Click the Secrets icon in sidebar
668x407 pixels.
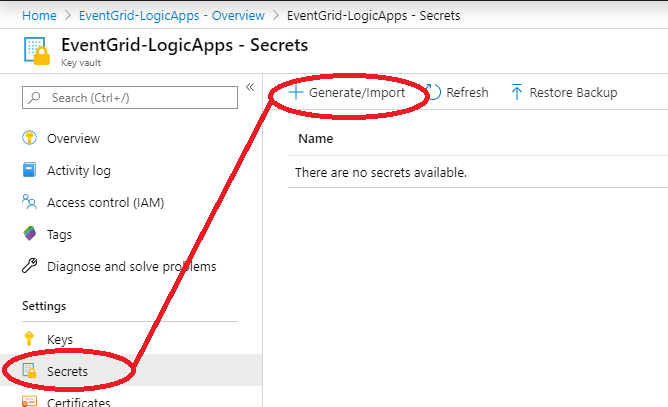[29, 371]
